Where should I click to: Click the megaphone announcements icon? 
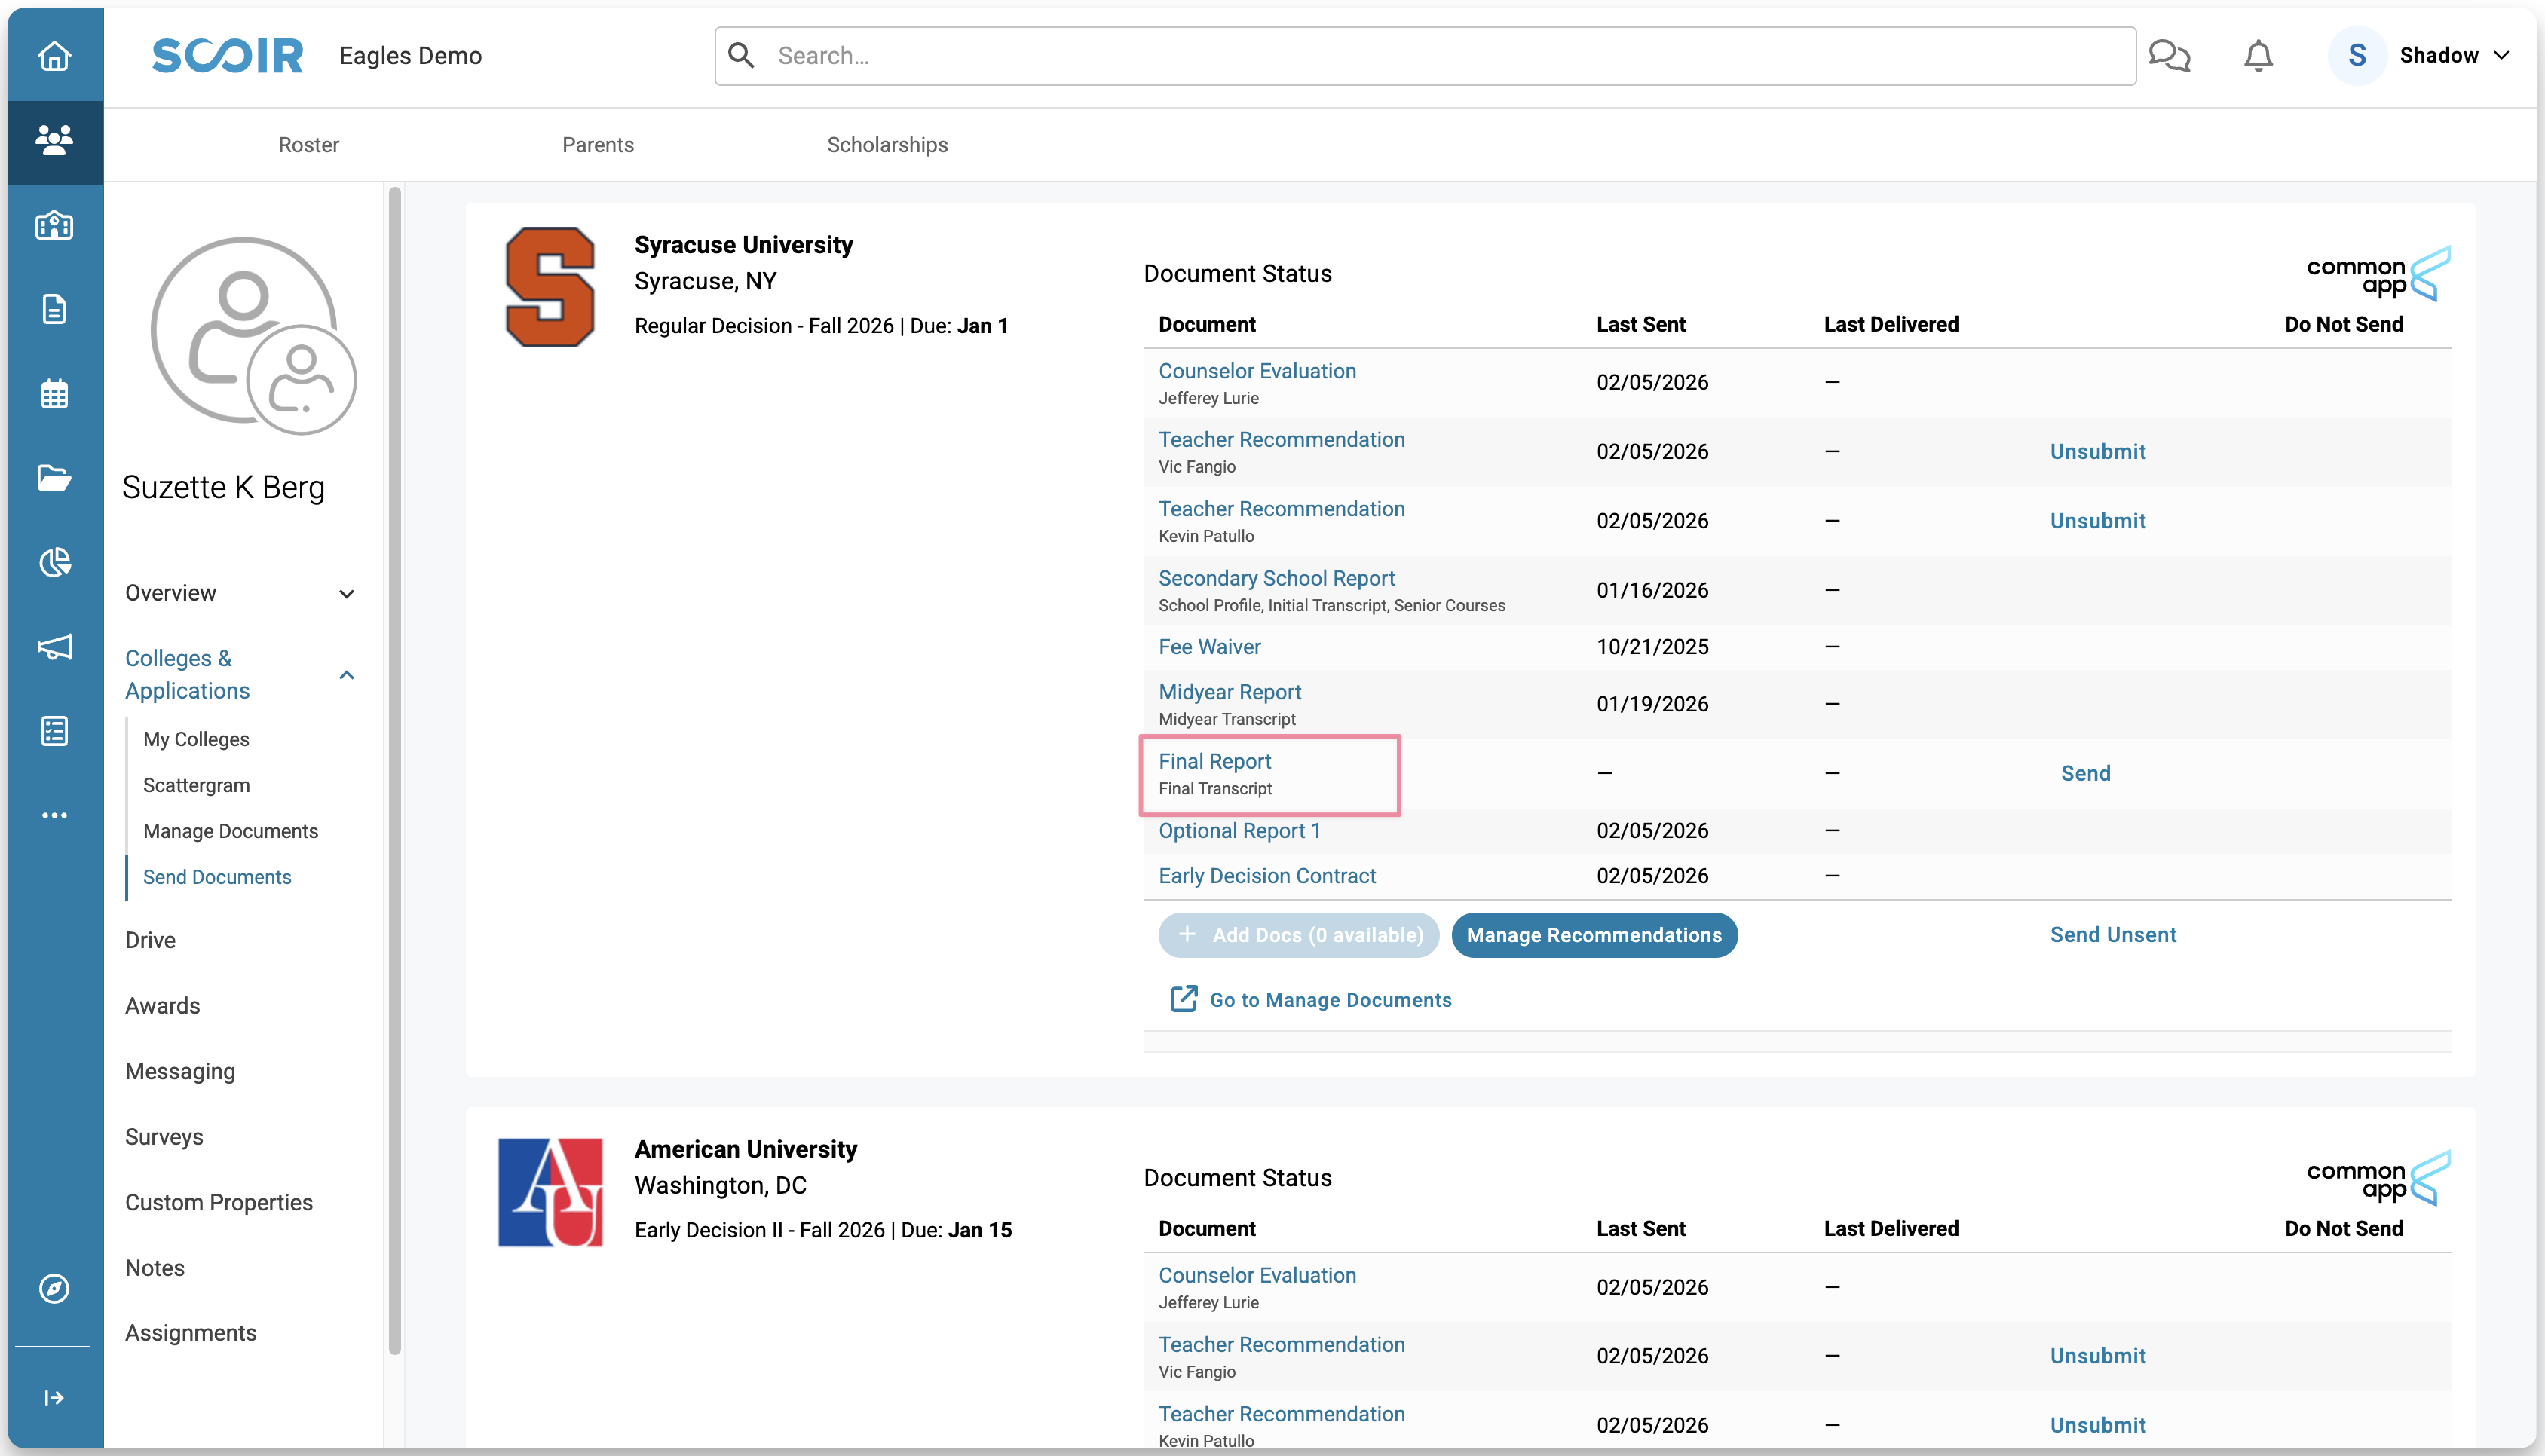54,647
